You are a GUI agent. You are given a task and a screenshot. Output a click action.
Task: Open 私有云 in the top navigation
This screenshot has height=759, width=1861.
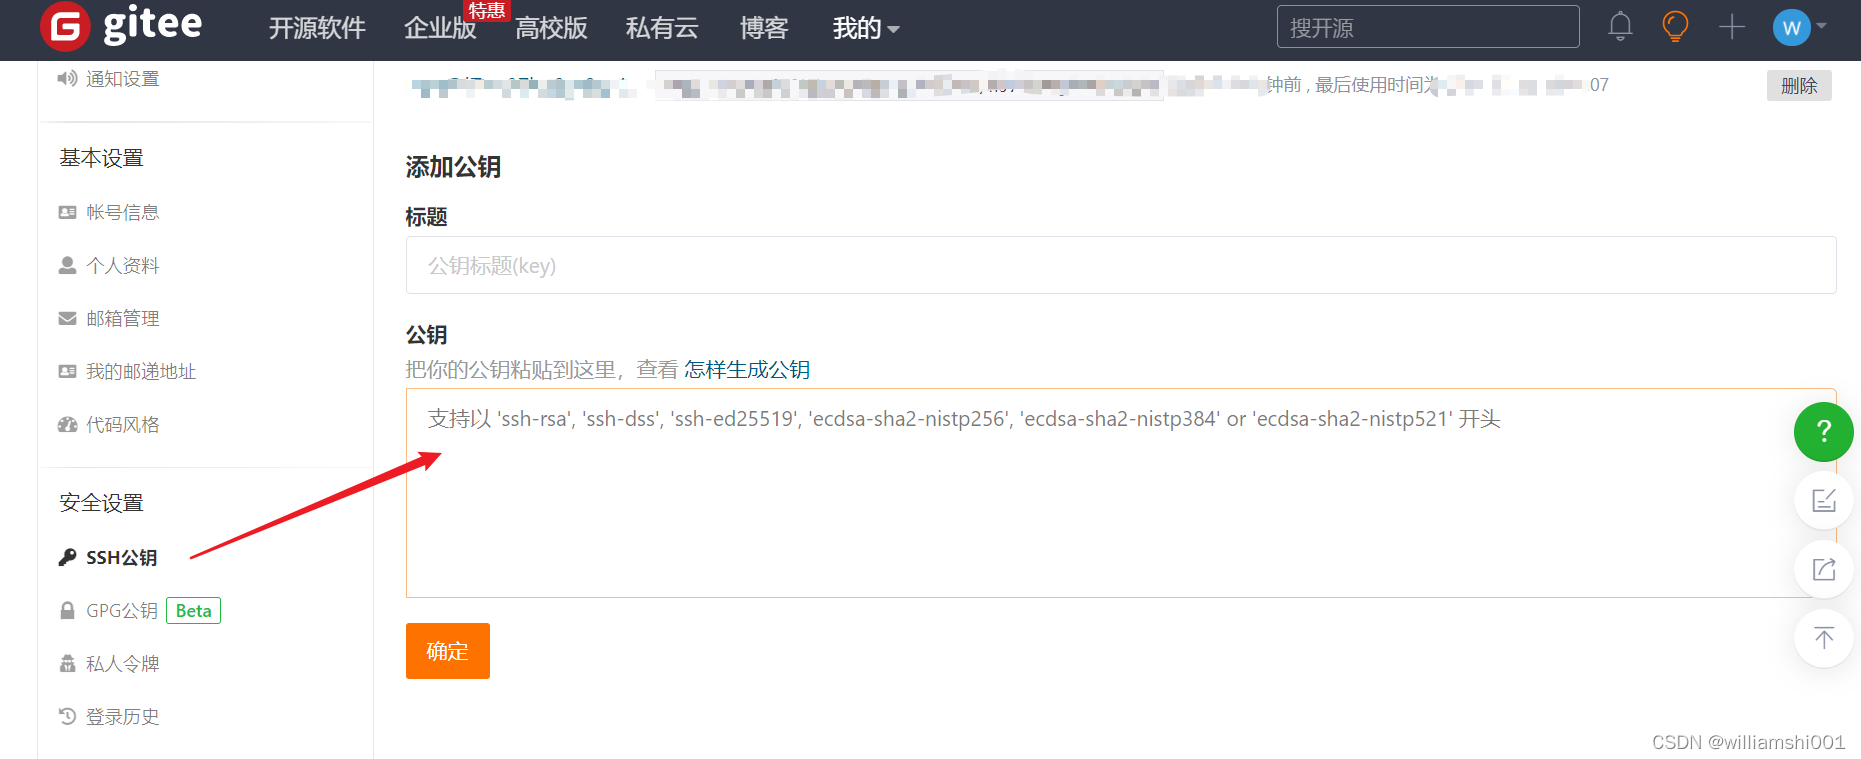click(662, 28)
